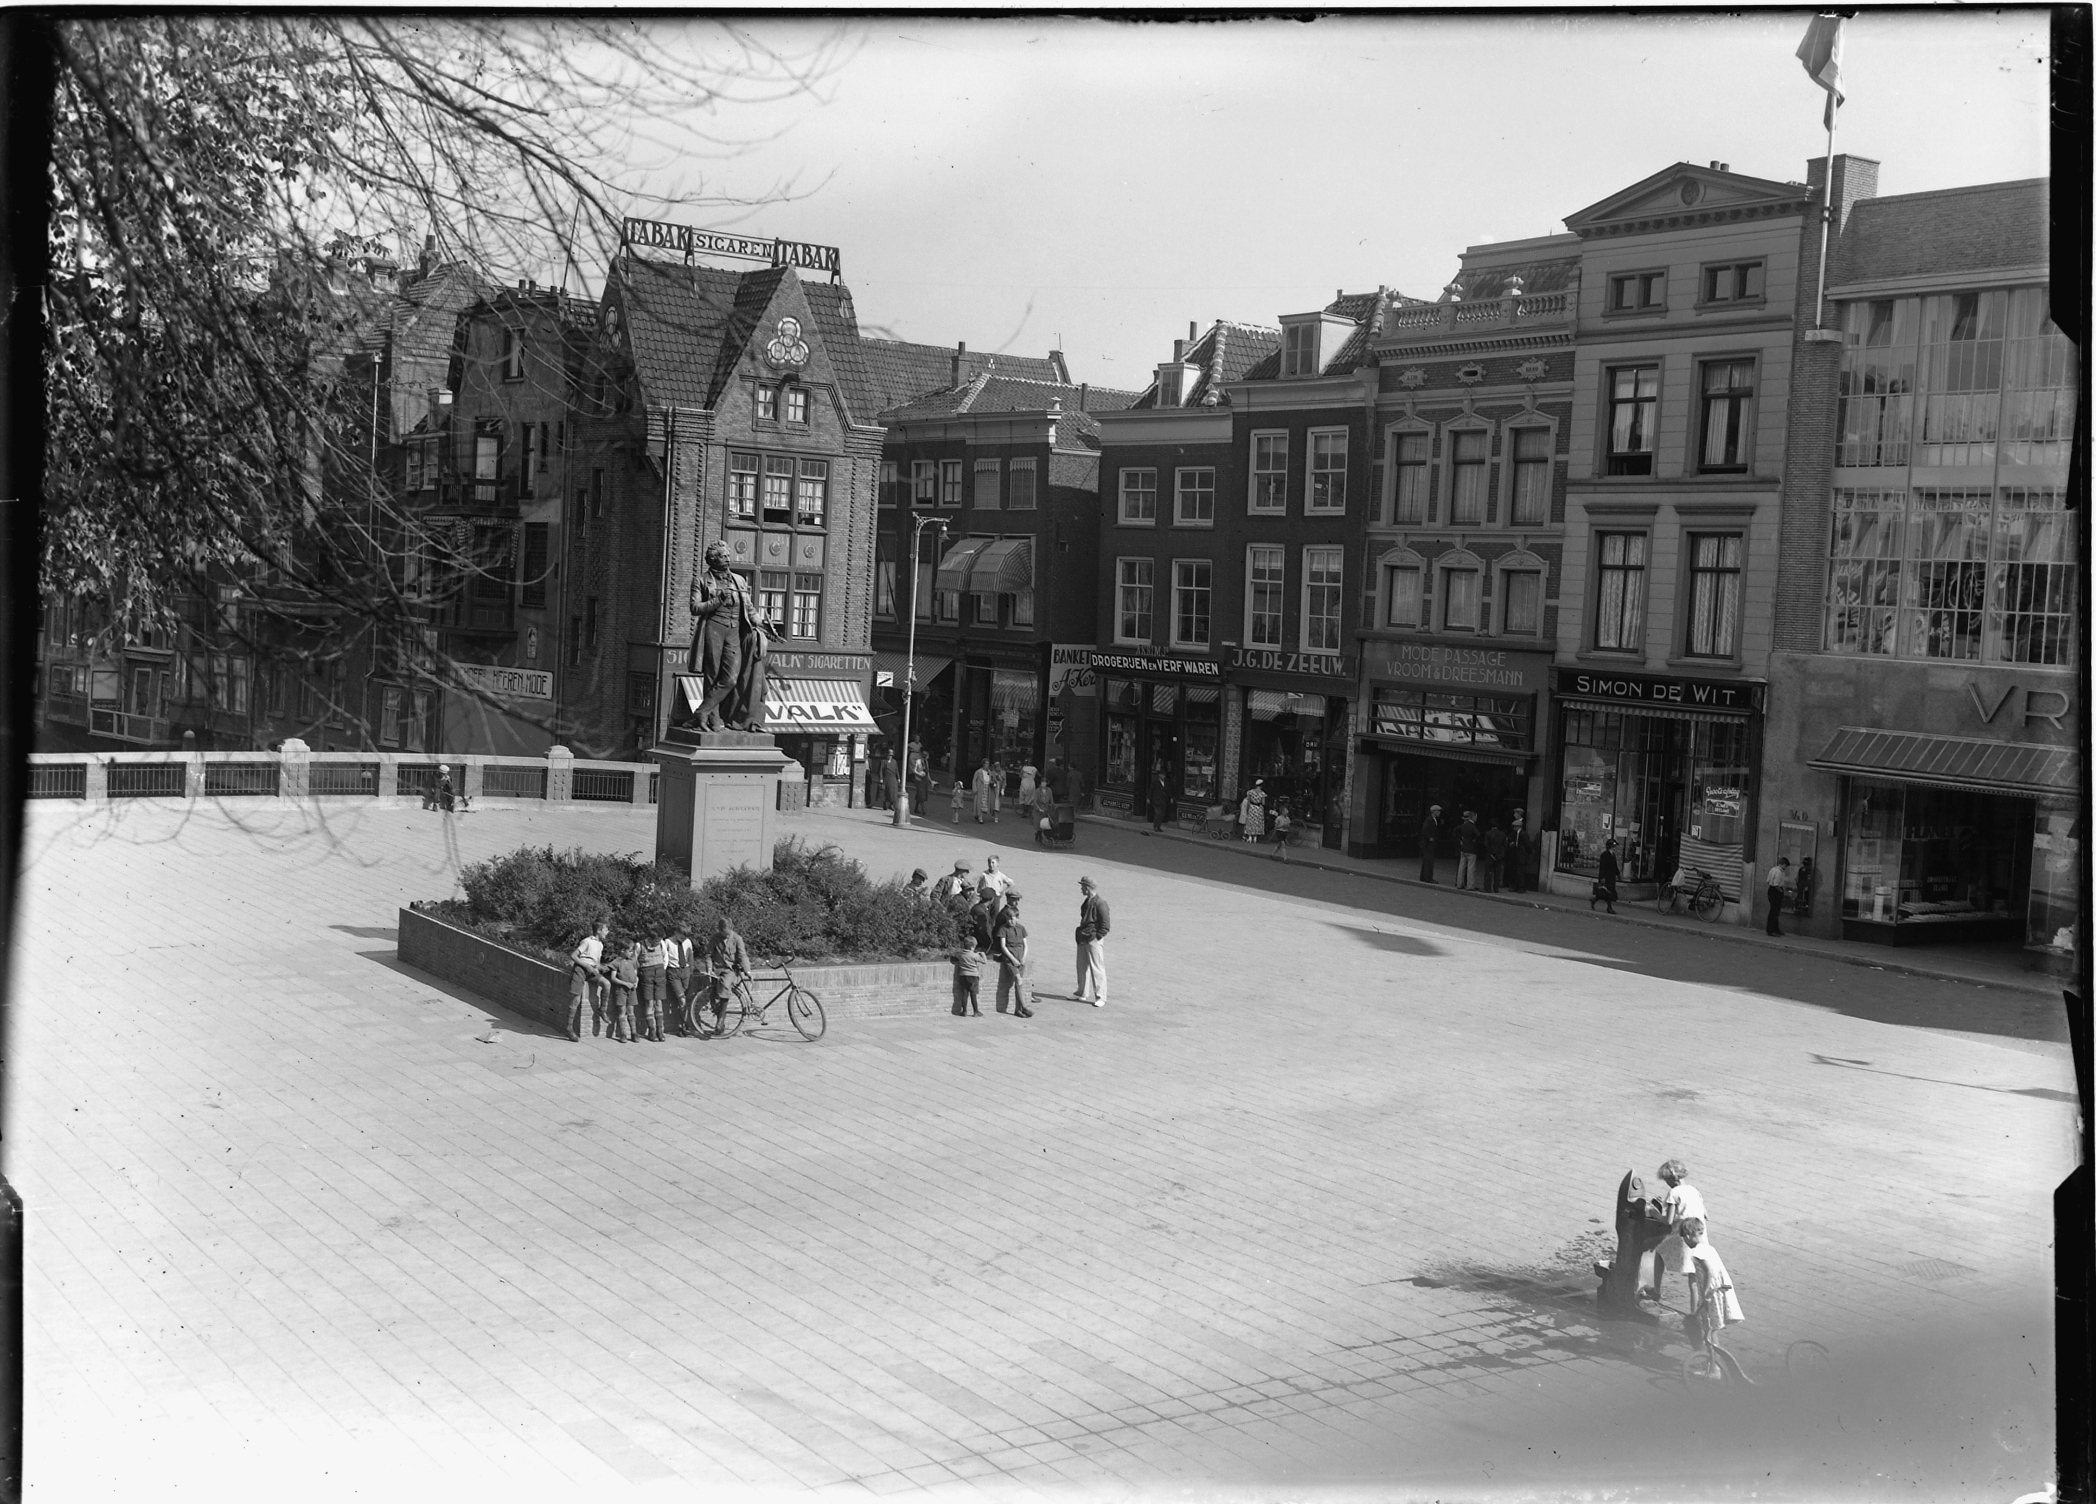This screenshot has width=2096, height=1504.
Task: Click the SIMON DE WIT shop sign
Action: [x=1656, y=687]
